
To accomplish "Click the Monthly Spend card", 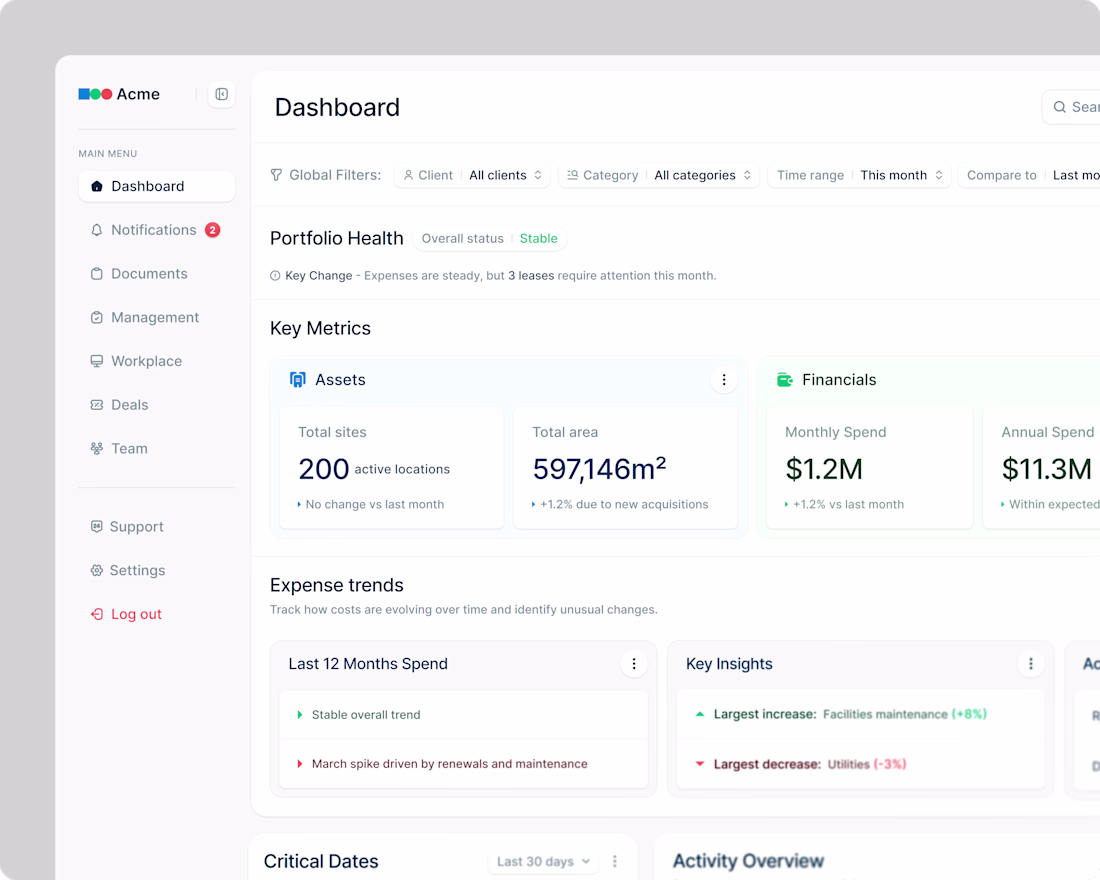I will tap(869, 467).
